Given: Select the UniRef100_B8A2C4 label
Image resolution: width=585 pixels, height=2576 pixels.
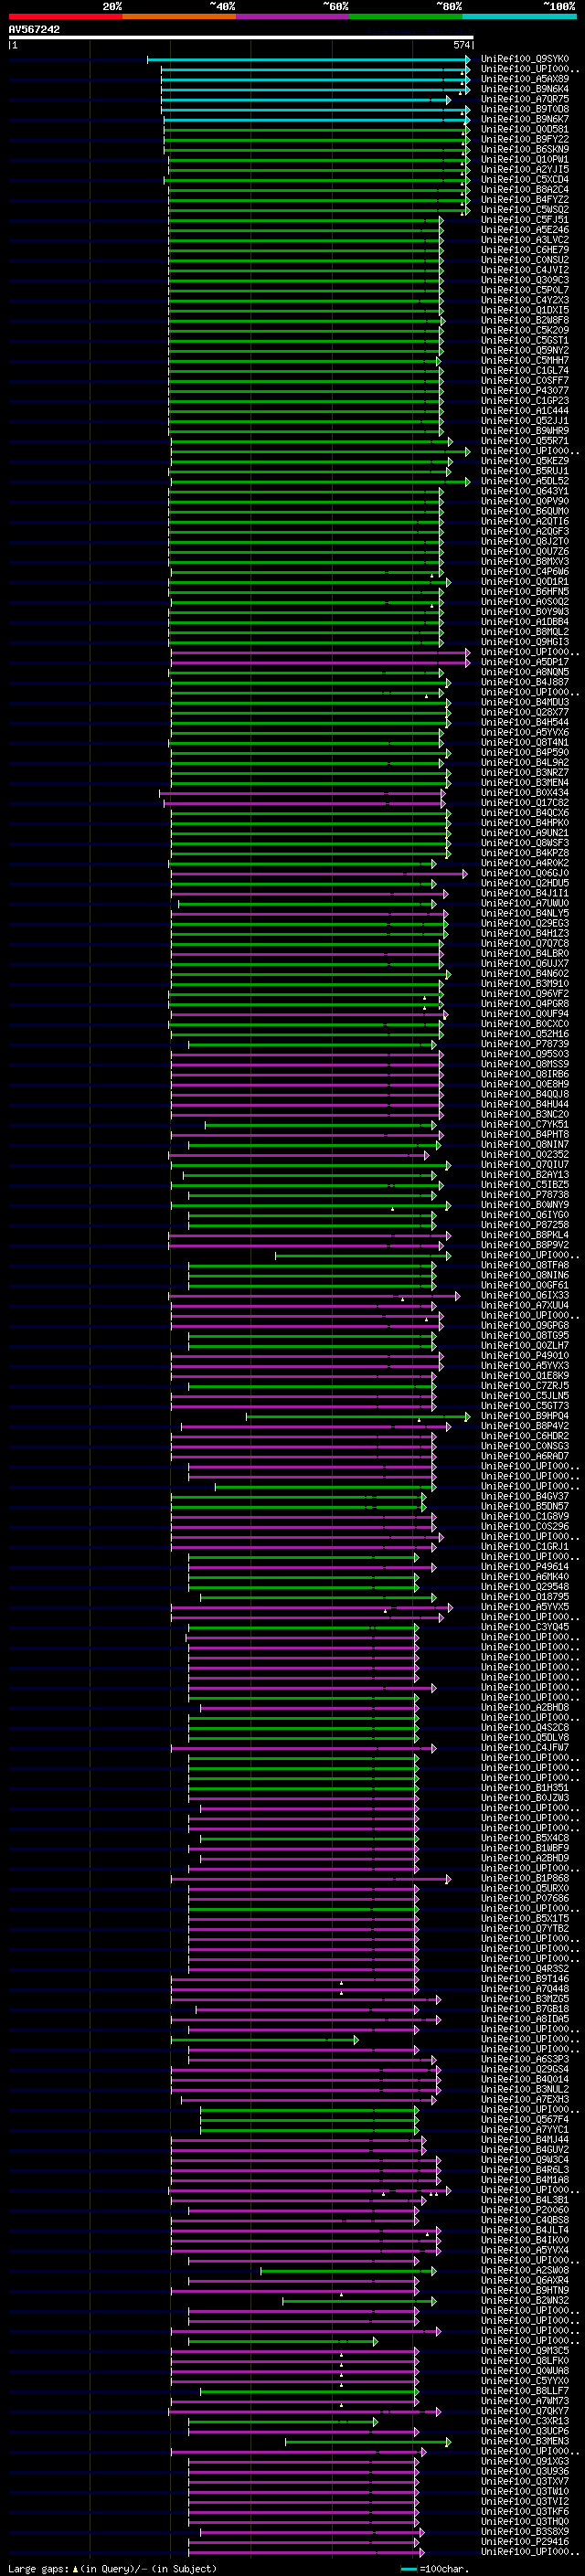Looking at the screenshot, I should coord(525,189).
